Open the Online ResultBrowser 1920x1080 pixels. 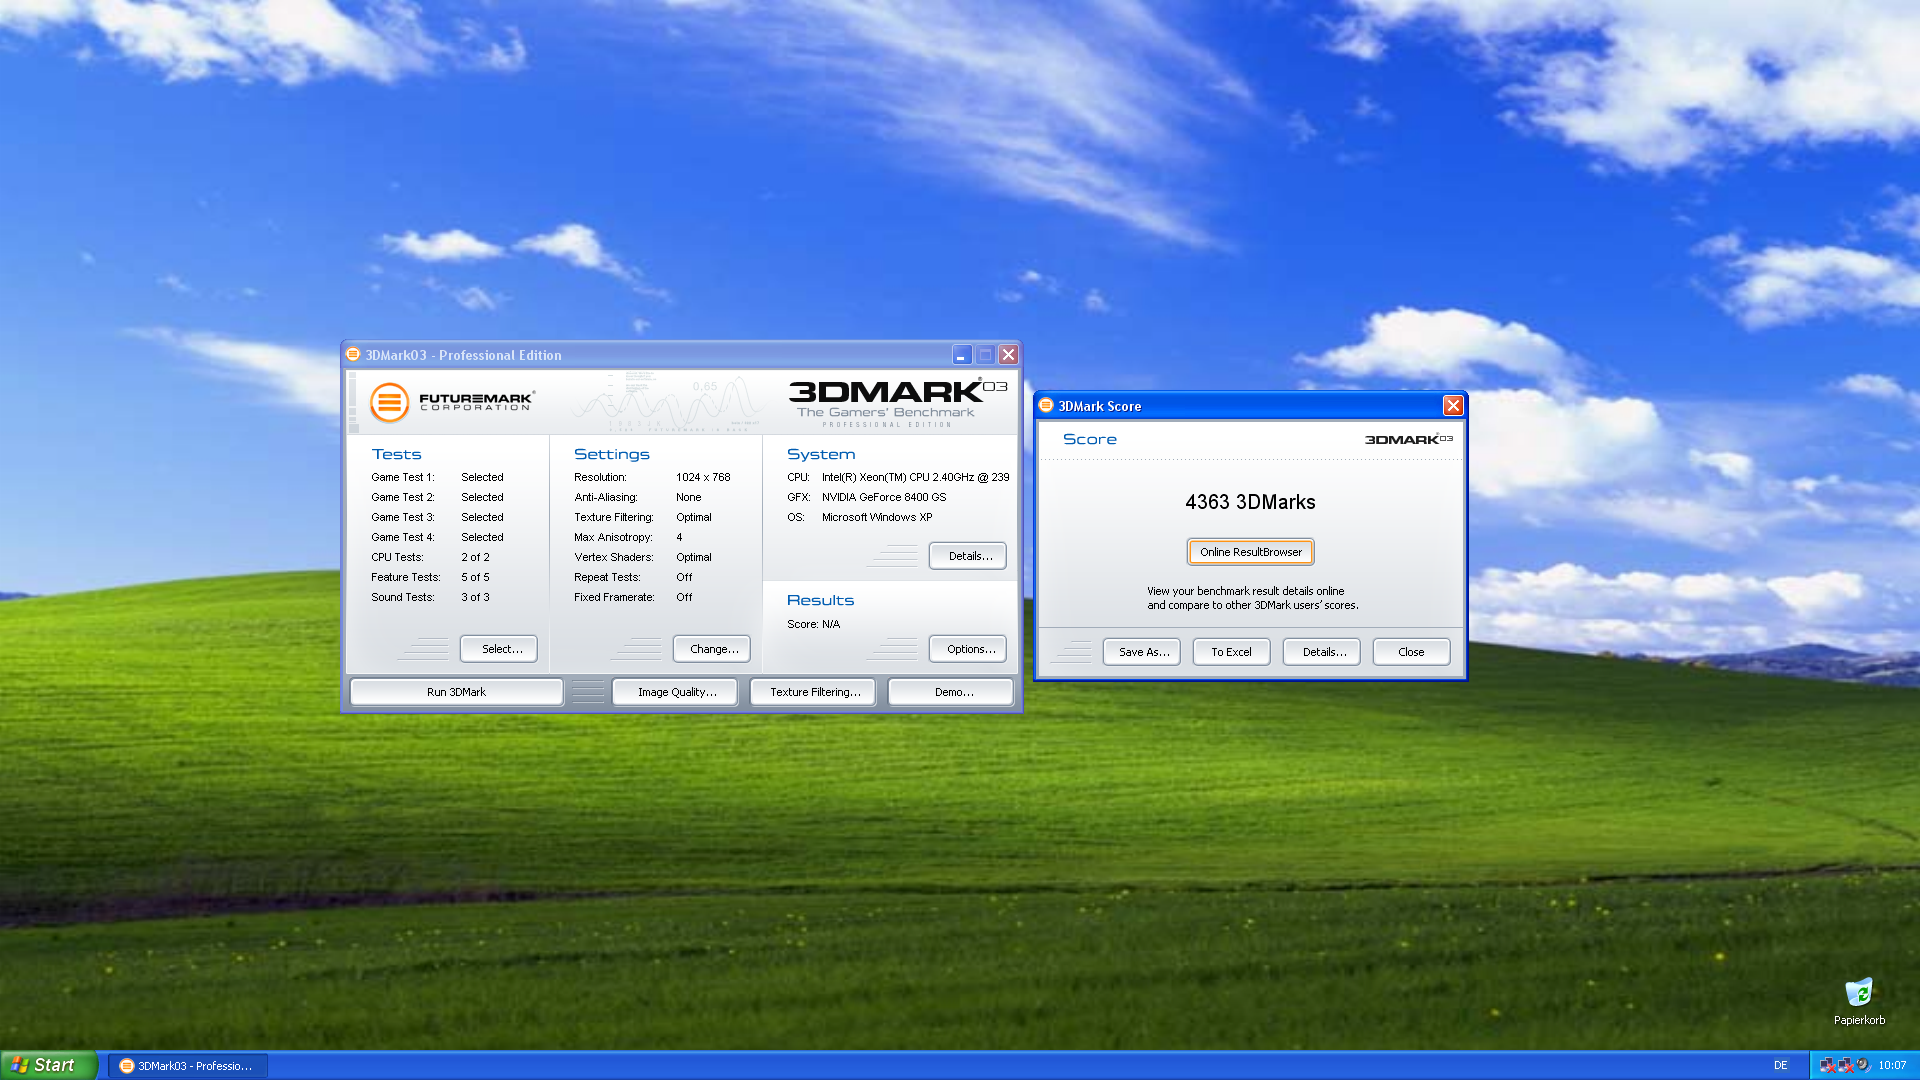(1250, 551)
